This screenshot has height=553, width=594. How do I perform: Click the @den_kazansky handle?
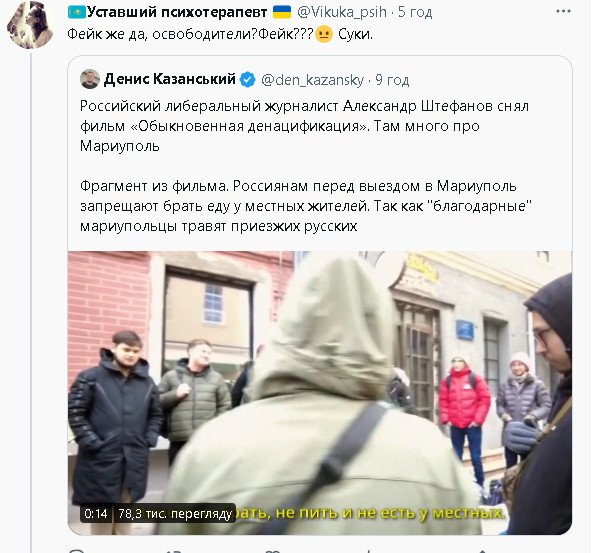click(x=313, y=80)
